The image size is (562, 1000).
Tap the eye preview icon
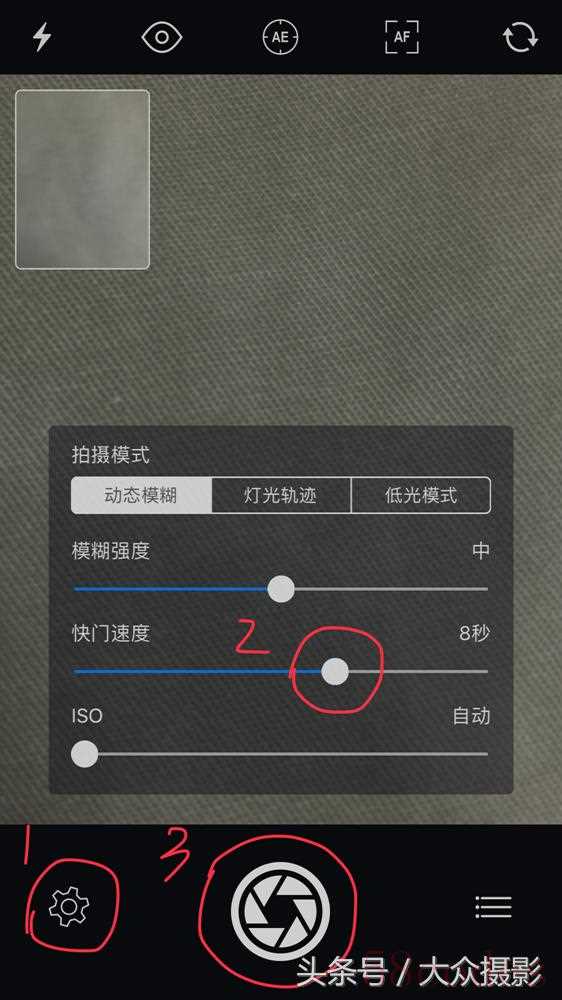pos(162,37)
